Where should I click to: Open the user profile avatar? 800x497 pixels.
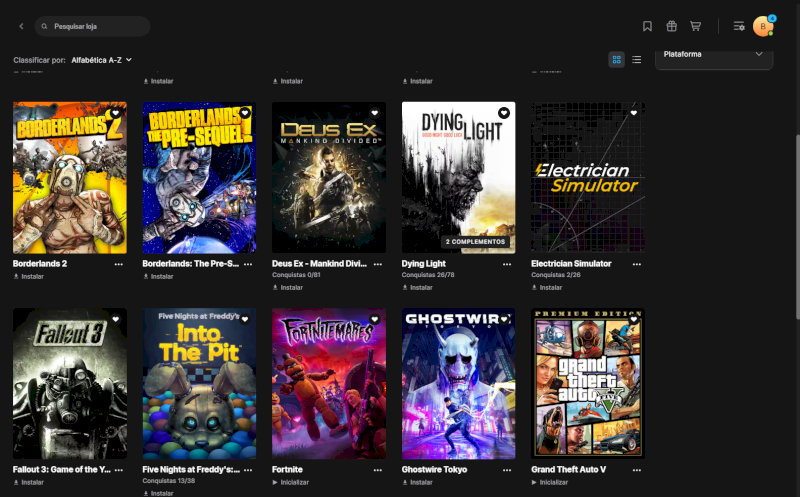763,26
